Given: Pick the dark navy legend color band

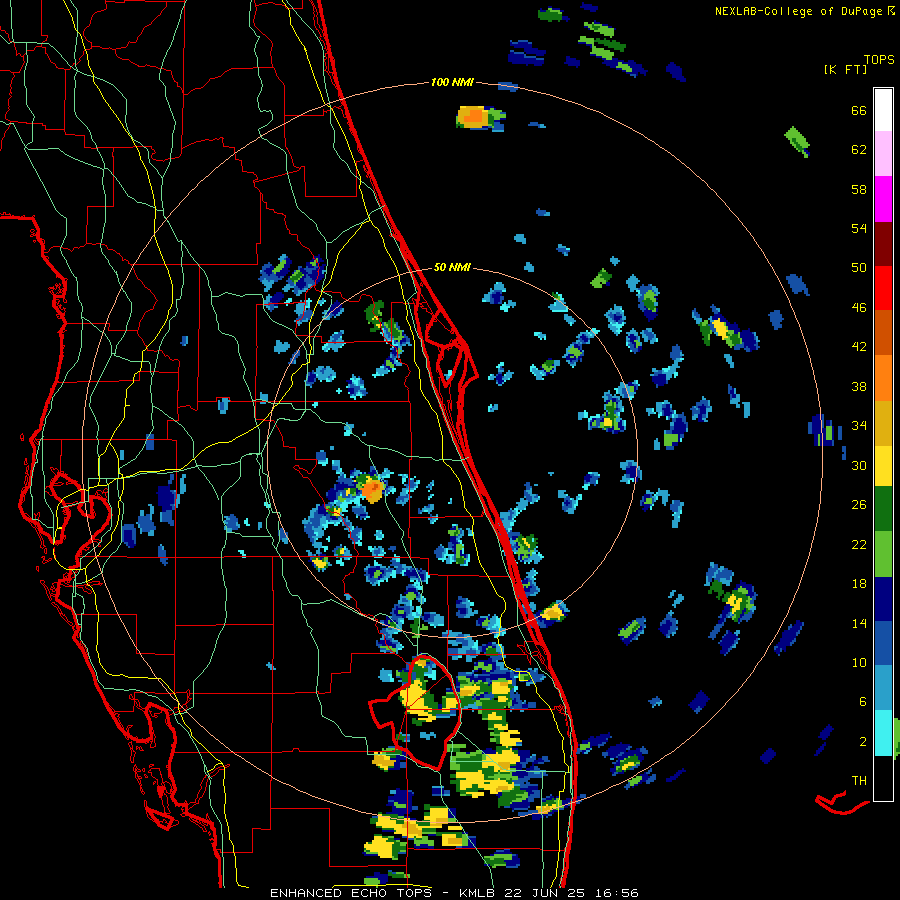Looking at the screenshot, I should [883, 599].
